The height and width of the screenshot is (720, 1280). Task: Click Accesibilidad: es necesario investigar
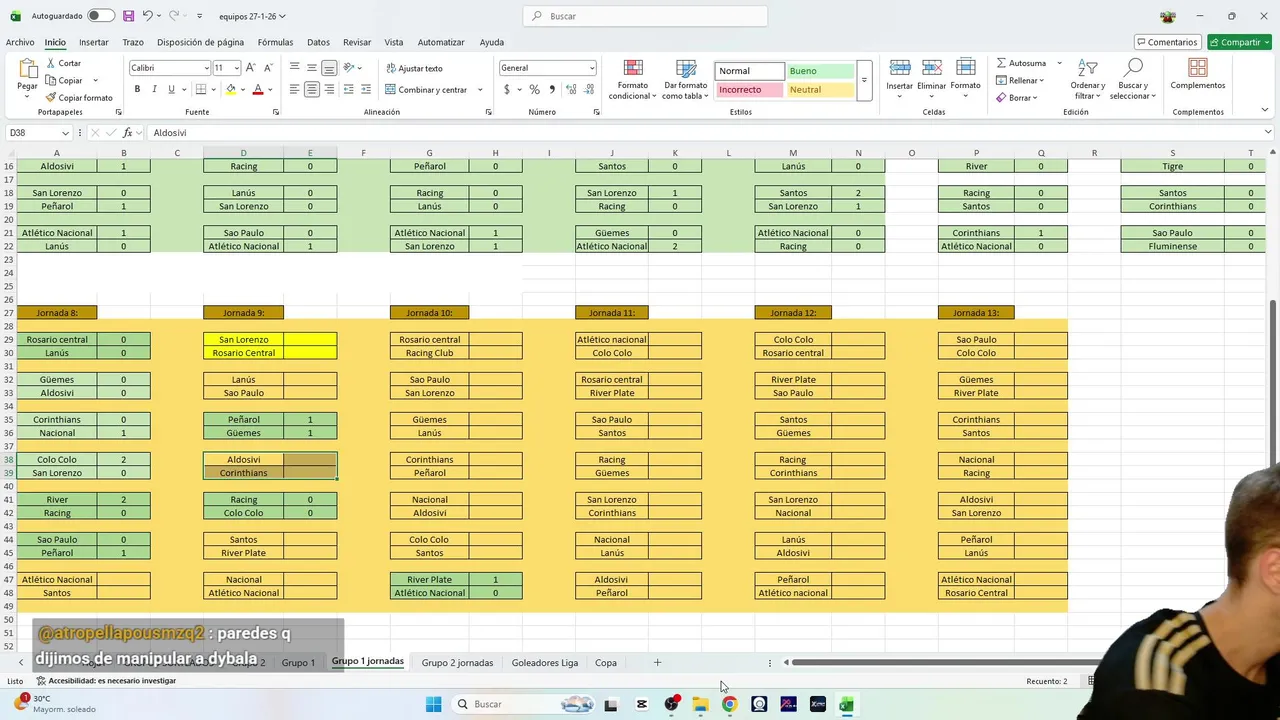[105, 681]
